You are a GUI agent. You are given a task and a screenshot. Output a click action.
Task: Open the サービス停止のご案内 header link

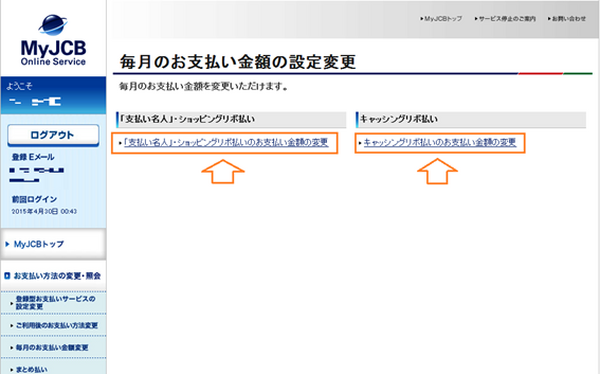point(505,18)
